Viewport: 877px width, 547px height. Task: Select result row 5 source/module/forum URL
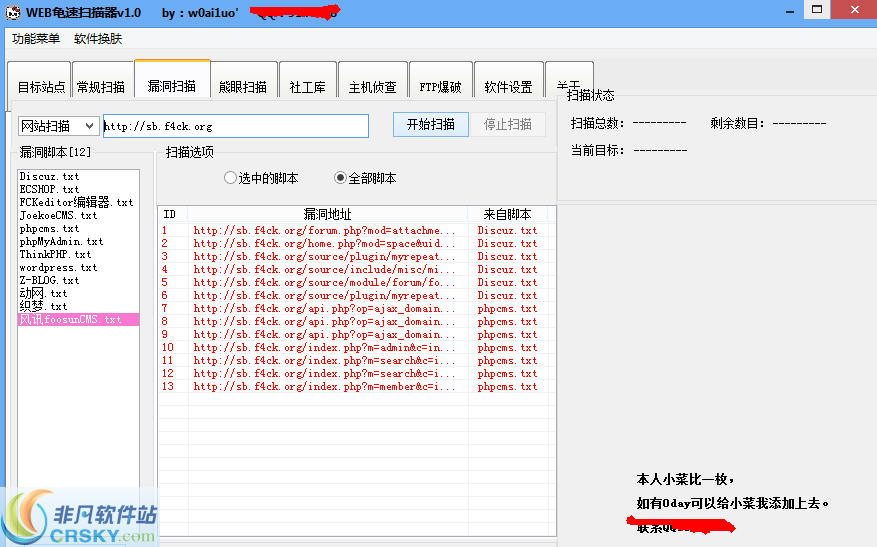point(324,282)
